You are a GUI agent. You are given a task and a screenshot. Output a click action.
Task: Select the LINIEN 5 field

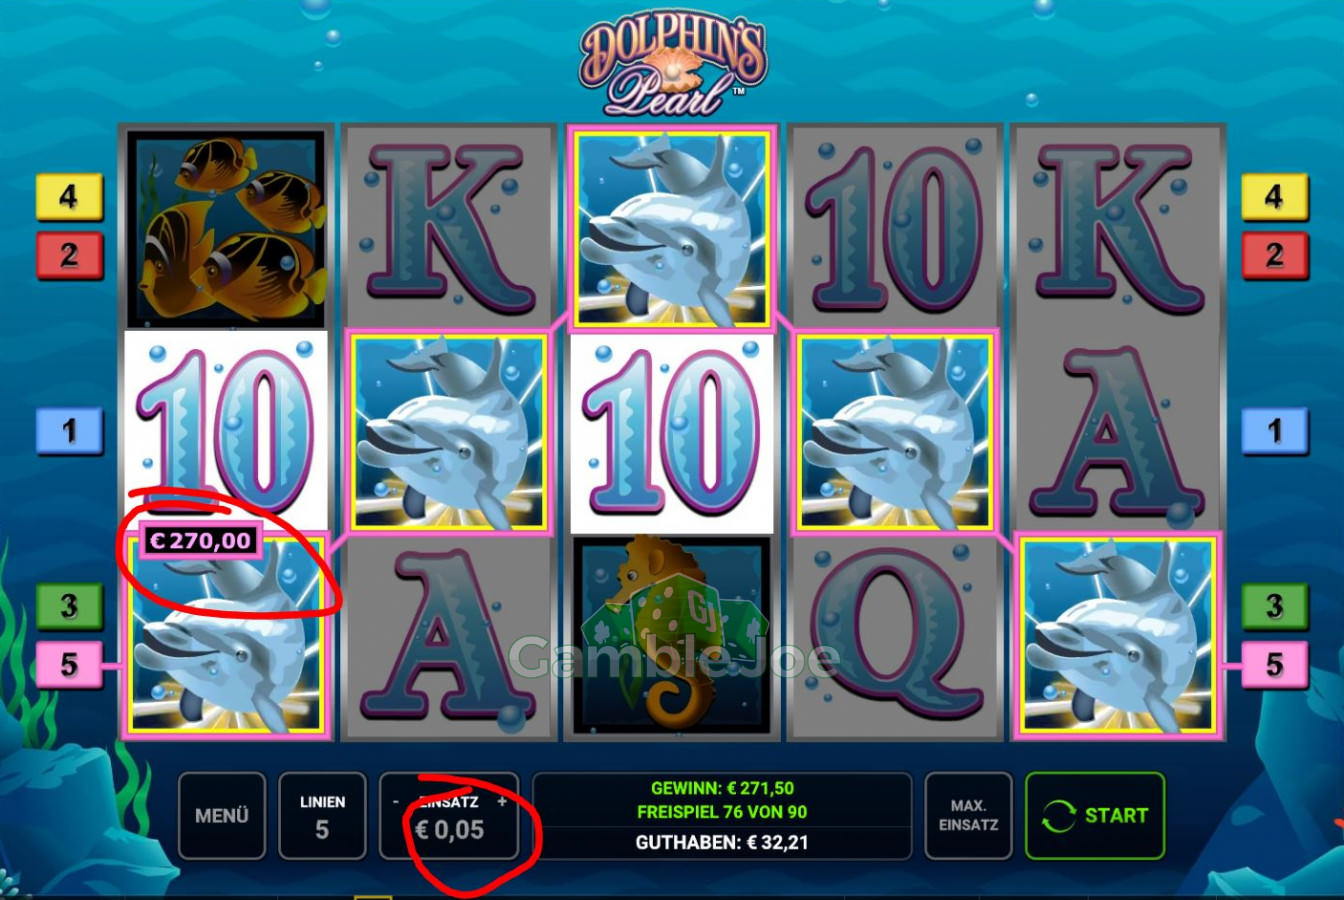pyautogui.click(x=322, y=816)
